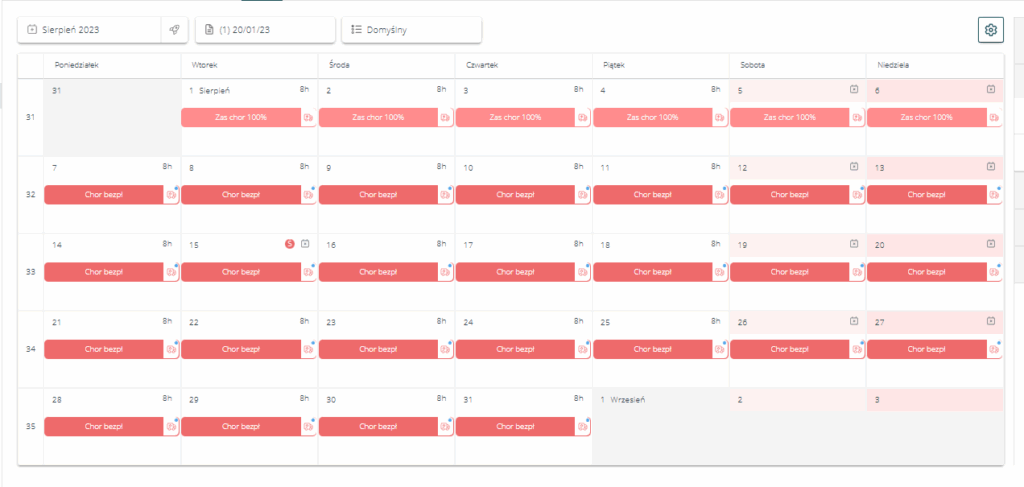Click the rocket icon beside Sierpień 2023

(x=174, y=30)
